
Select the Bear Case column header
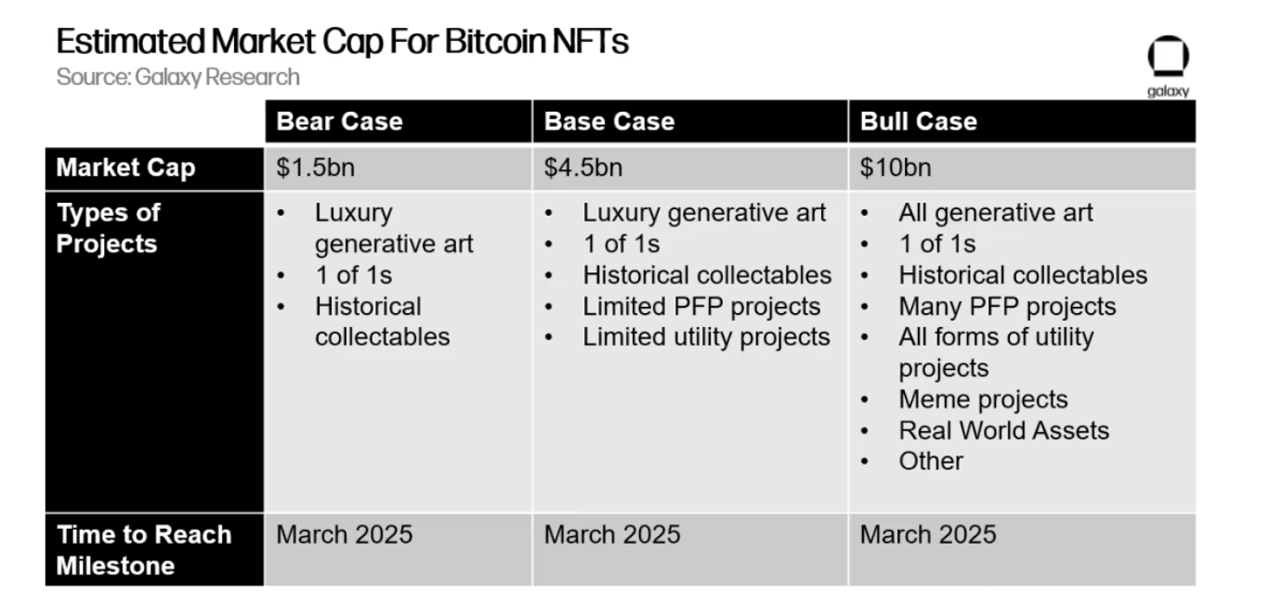(339, 122)
